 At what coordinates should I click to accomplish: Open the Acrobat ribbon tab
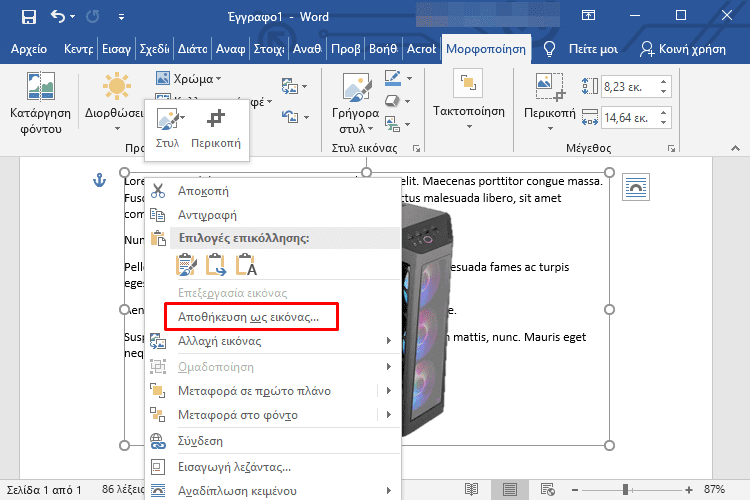pos(421,49)
